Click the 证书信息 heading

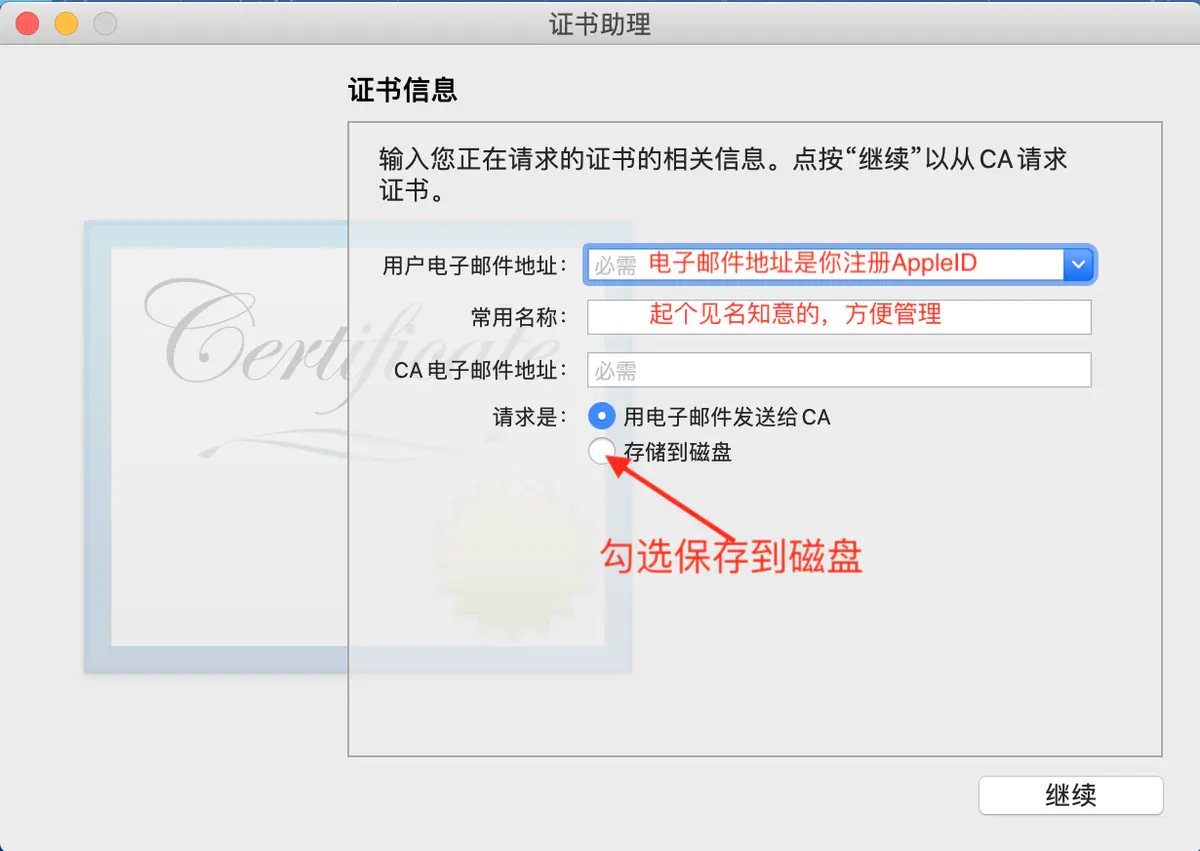coord(402,90)
